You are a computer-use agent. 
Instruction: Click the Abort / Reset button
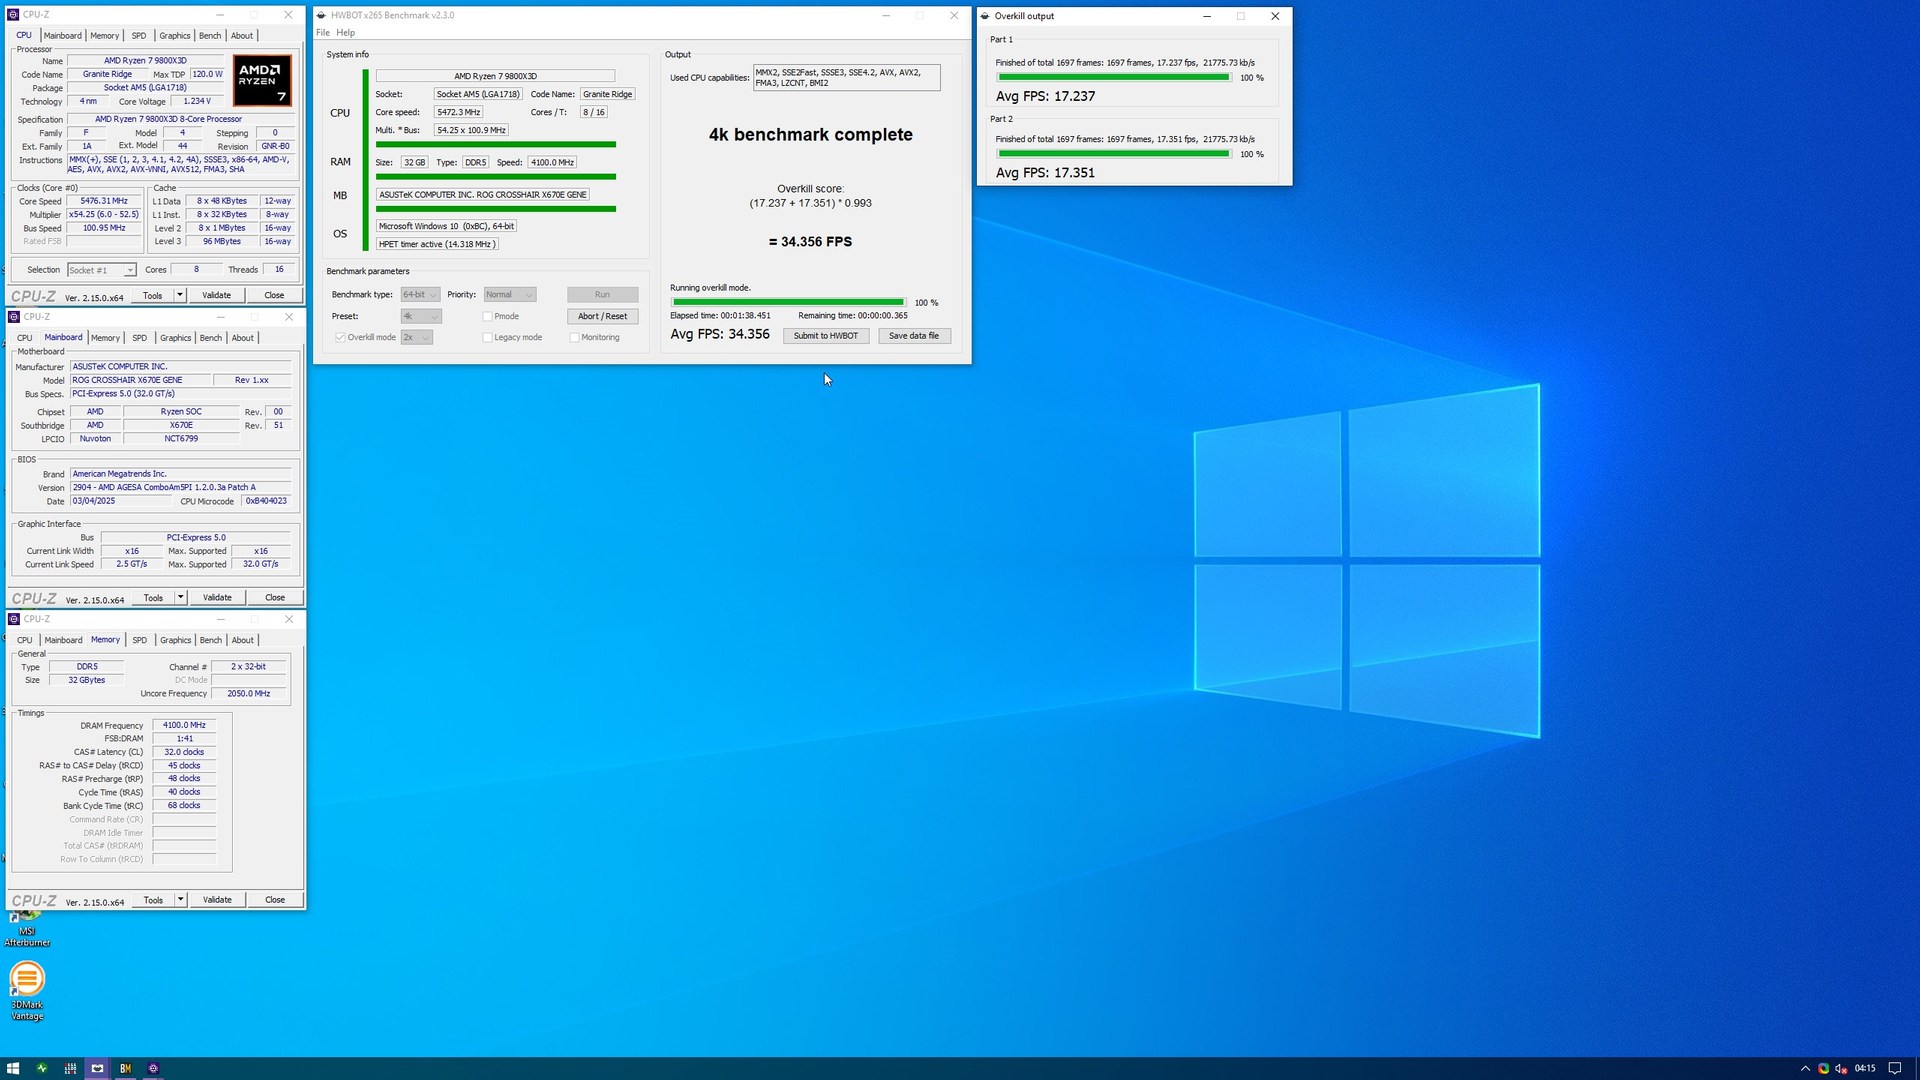coord(602,317)
